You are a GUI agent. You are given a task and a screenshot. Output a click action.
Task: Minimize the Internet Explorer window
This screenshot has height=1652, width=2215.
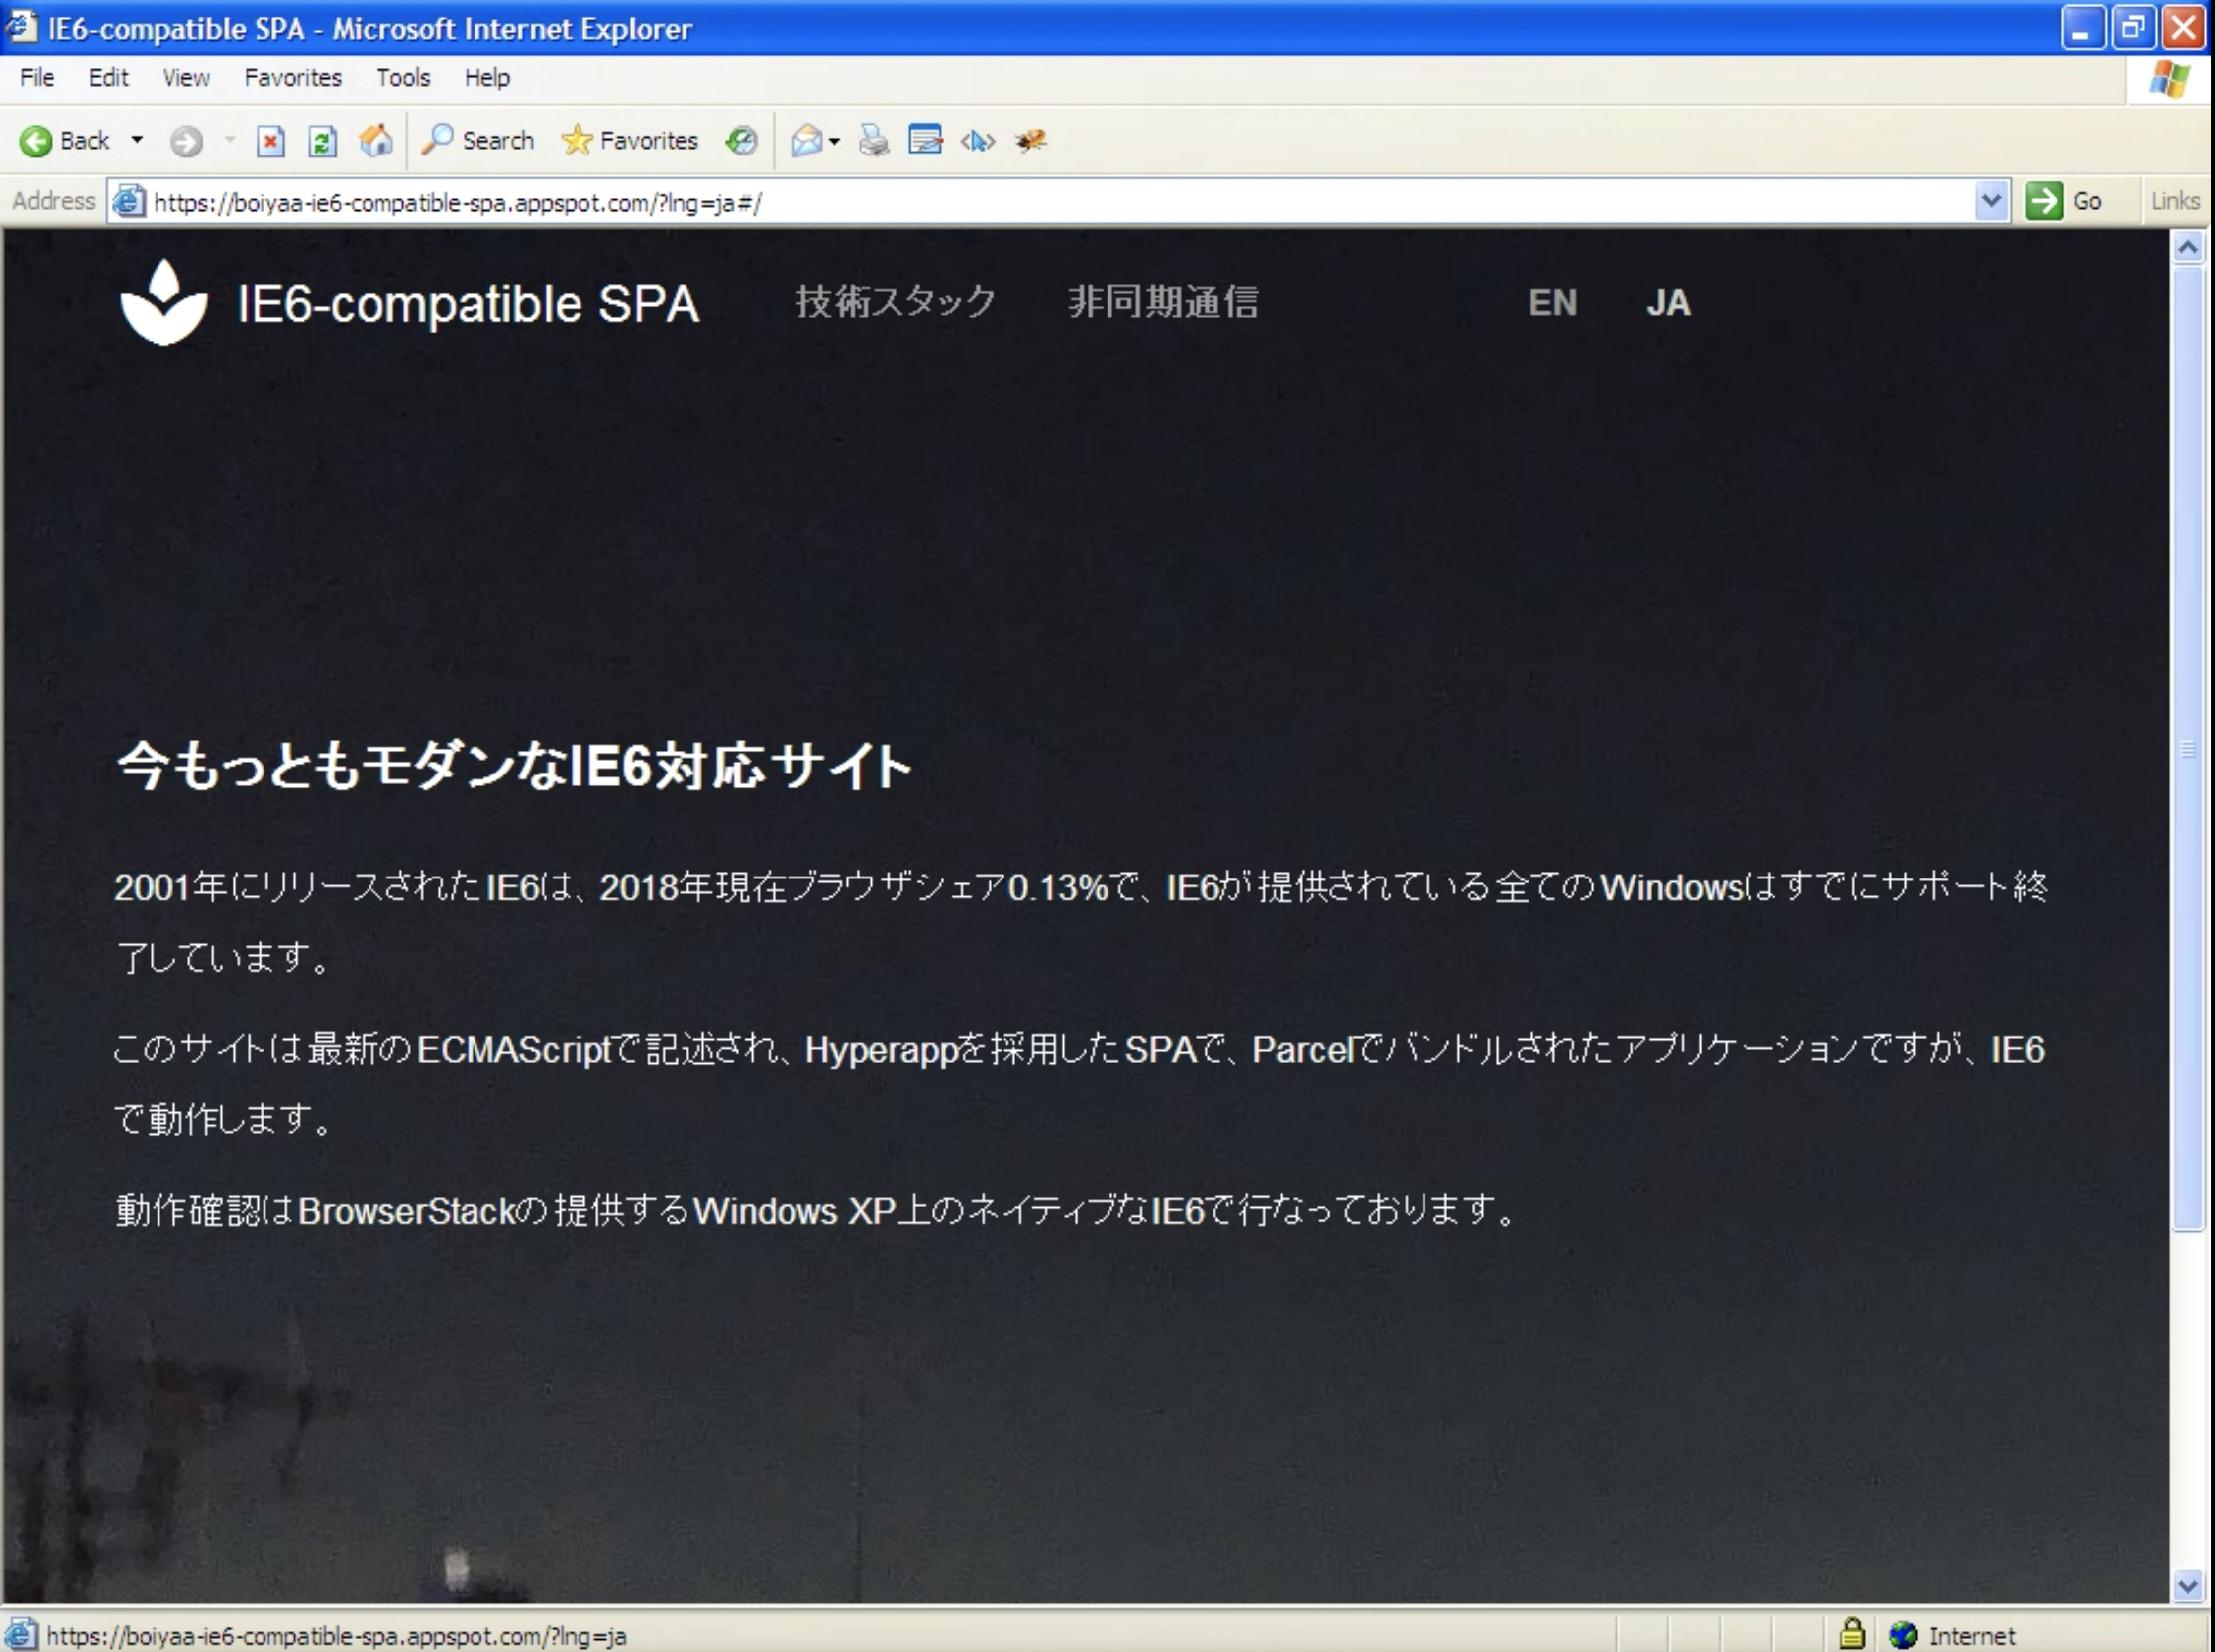[2083, 28]
